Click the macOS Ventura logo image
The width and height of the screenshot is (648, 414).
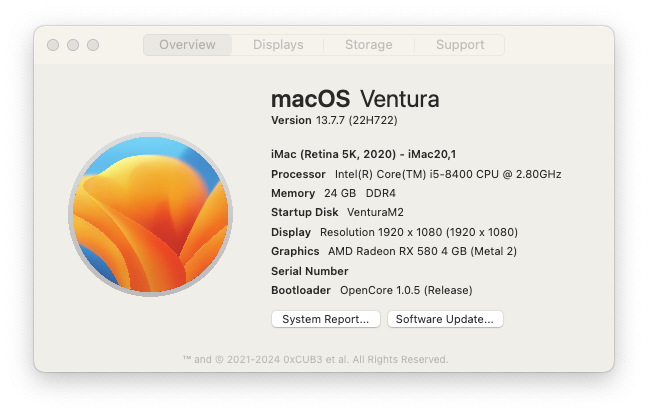tap(150, 214)
